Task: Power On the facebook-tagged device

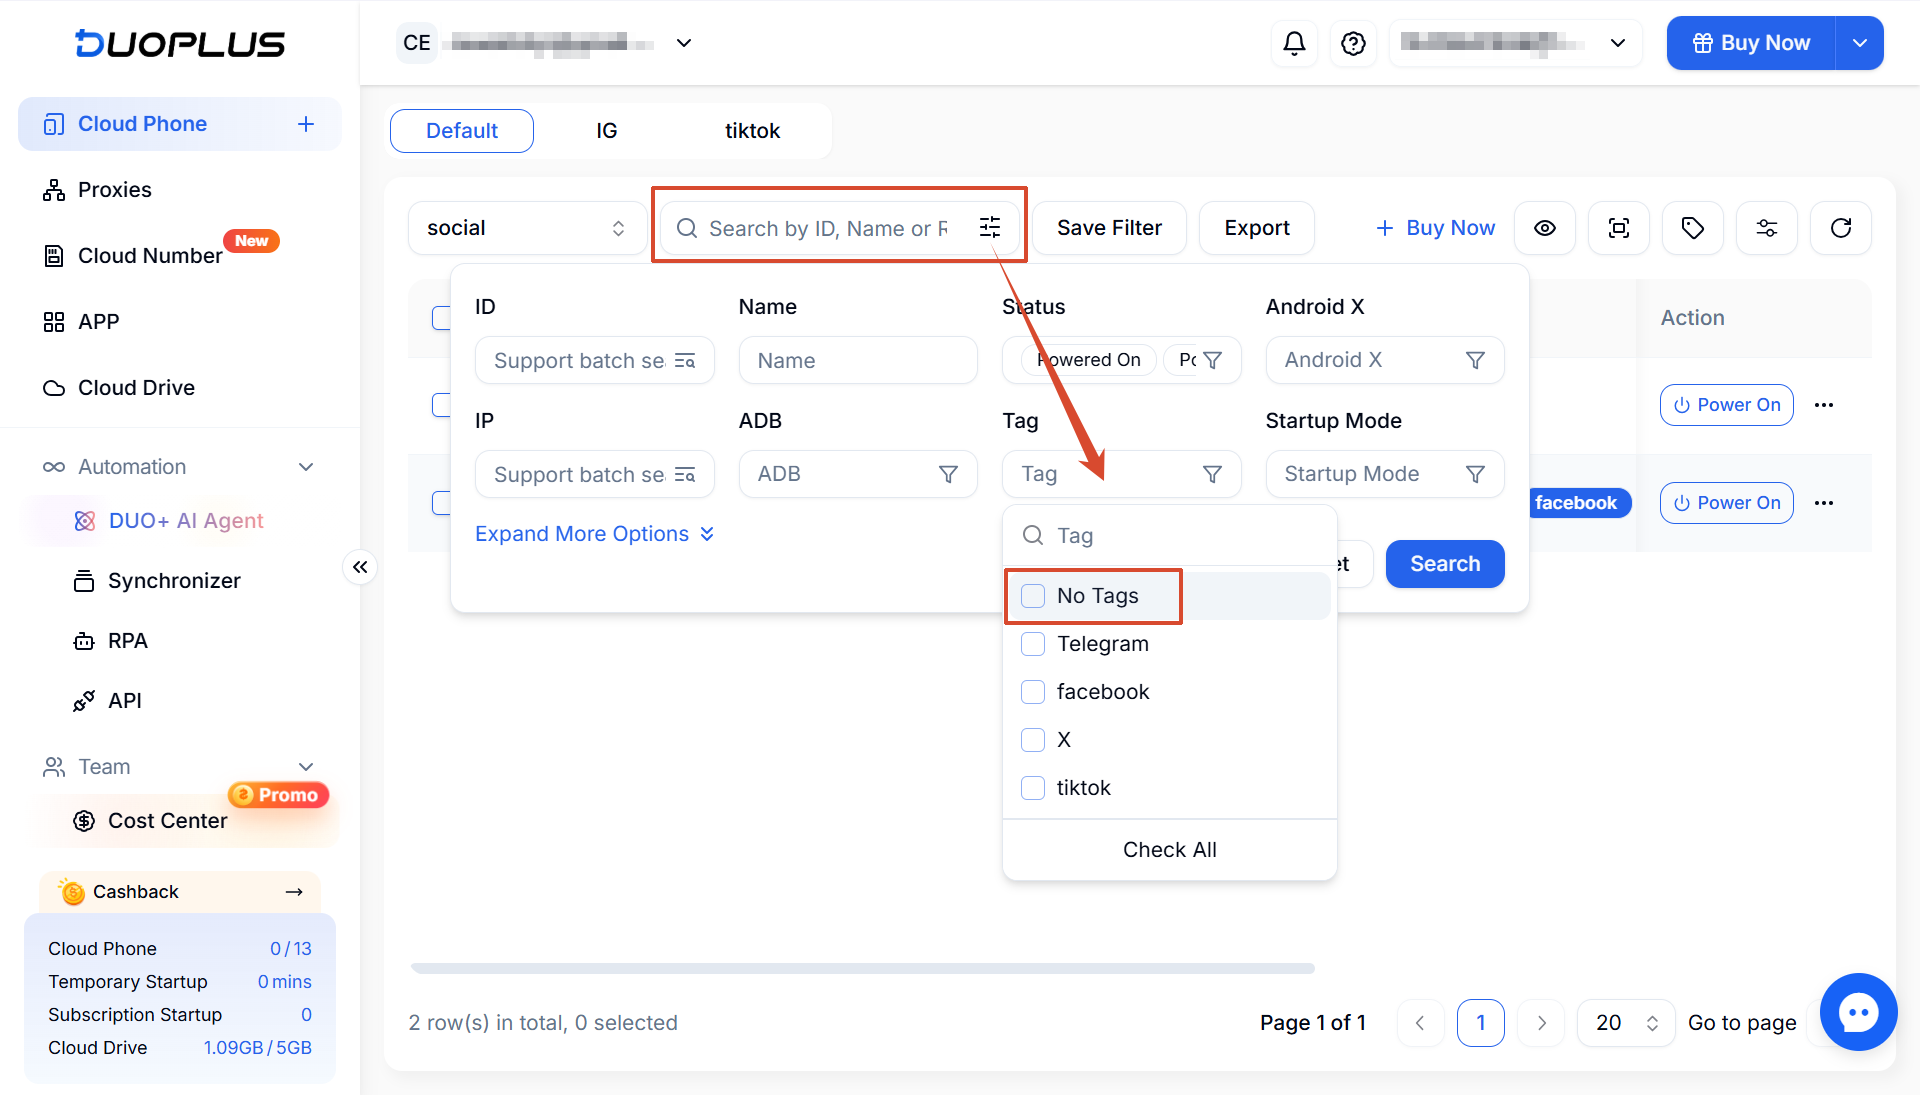Action: point(1727,503)
